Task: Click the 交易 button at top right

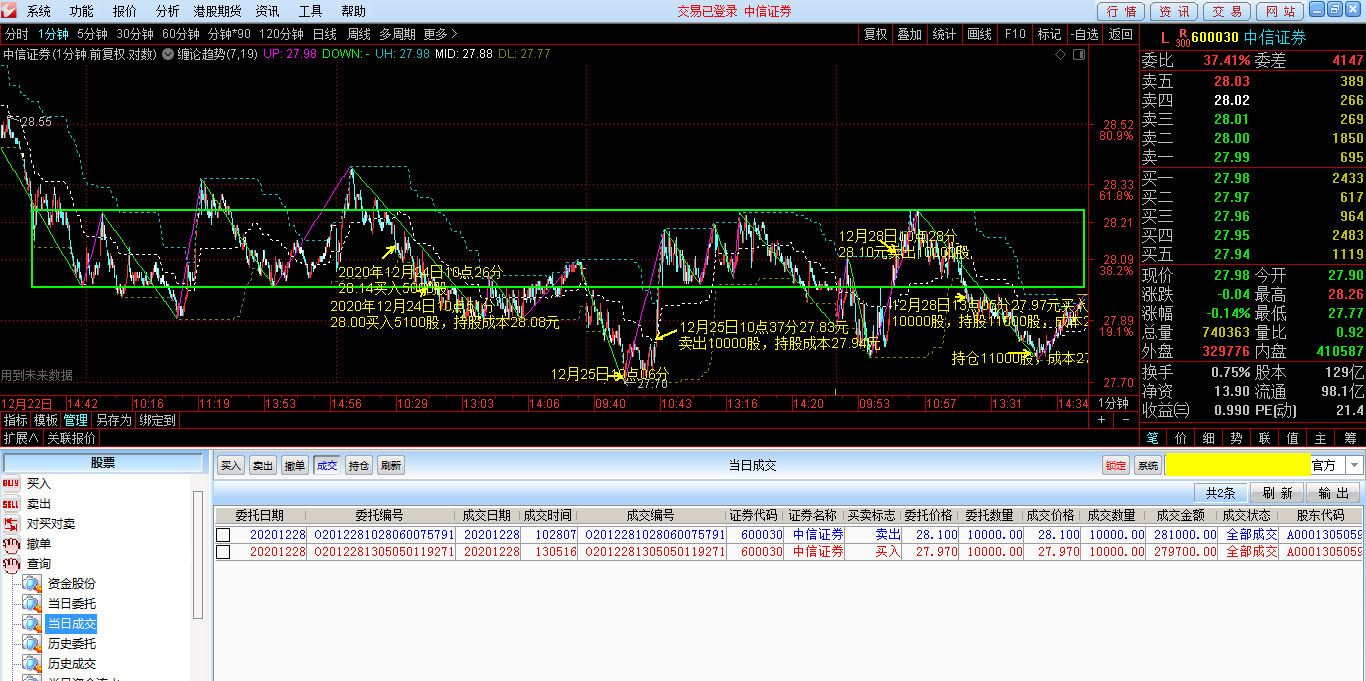Action: pos(1226,11)
